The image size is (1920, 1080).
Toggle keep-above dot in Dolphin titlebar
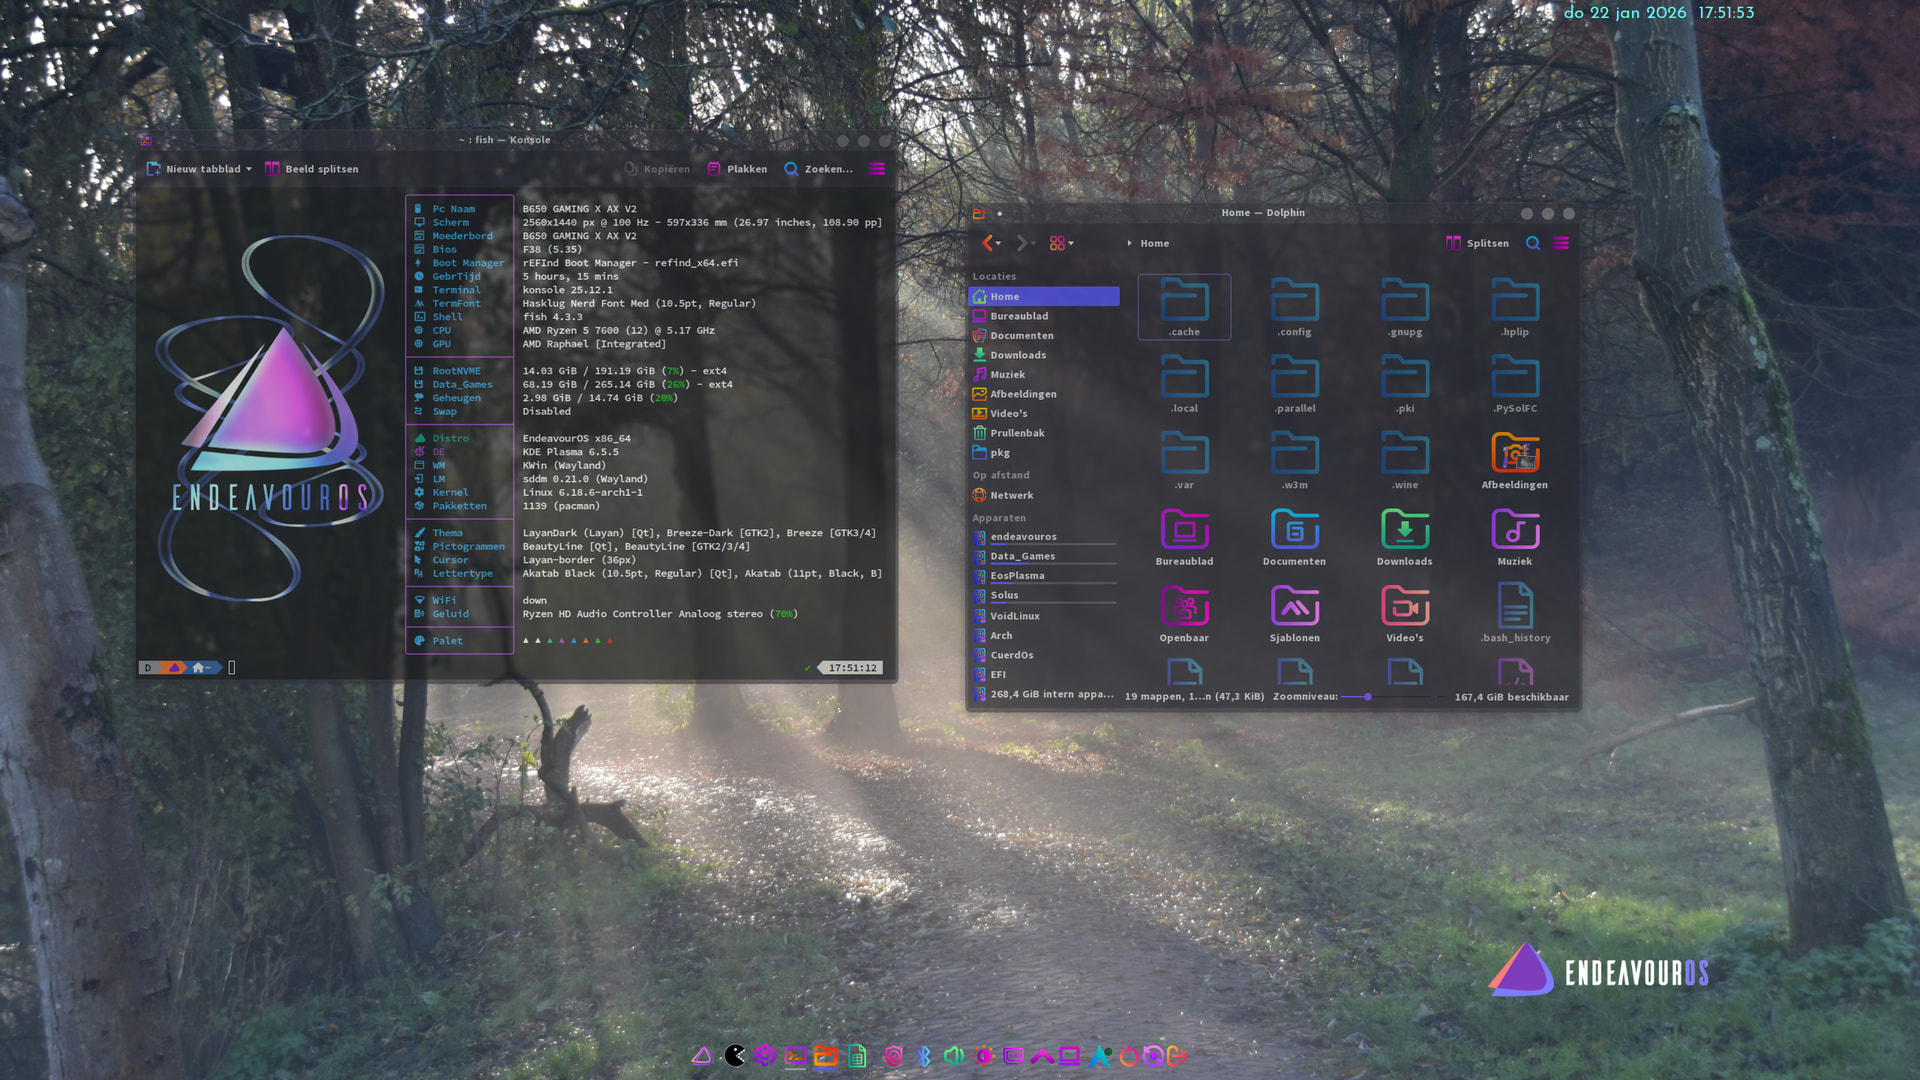click(x=999, y=213)
